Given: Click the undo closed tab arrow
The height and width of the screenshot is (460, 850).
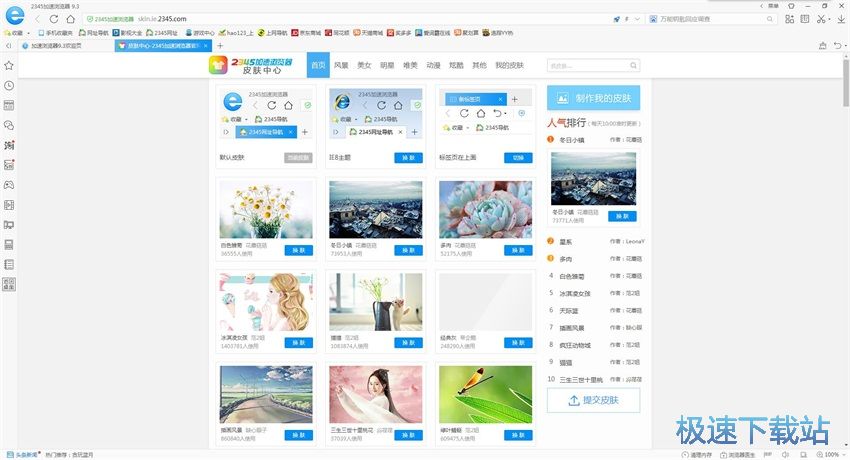Looking at the screenshot, I should 838,46.
